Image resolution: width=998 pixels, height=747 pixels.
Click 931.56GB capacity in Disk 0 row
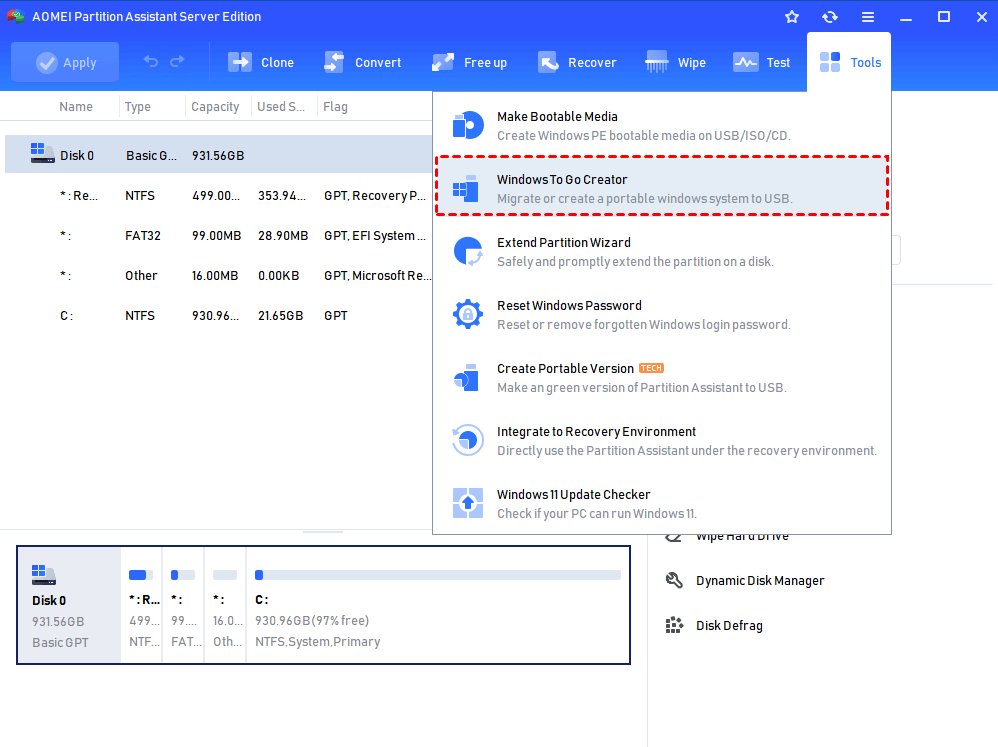[218, 155]
